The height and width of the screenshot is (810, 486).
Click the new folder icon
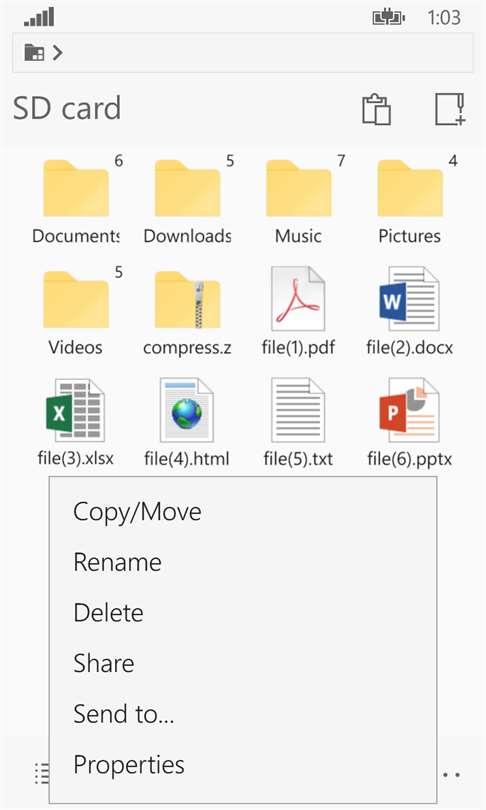[450, 109]
